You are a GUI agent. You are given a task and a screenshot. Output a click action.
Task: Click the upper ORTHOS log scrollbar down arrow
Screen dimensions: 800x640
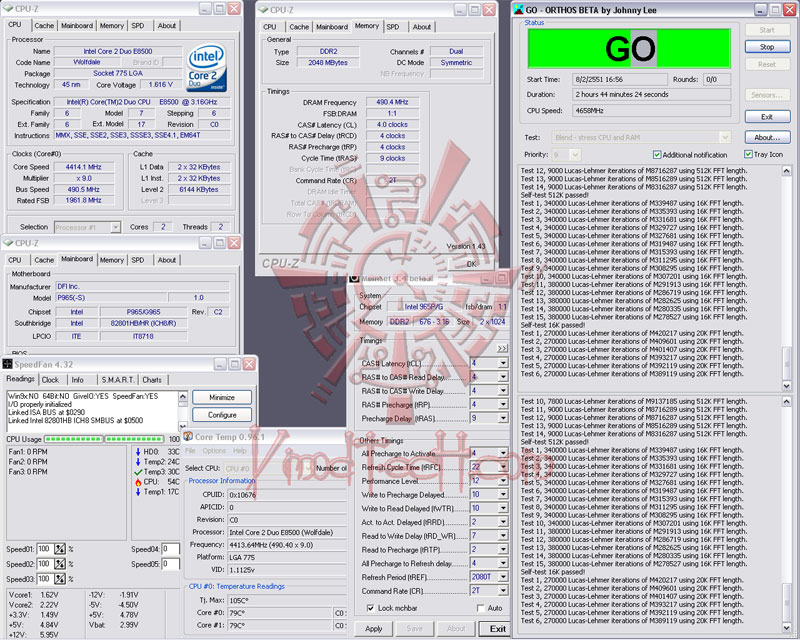coord(786,386)
